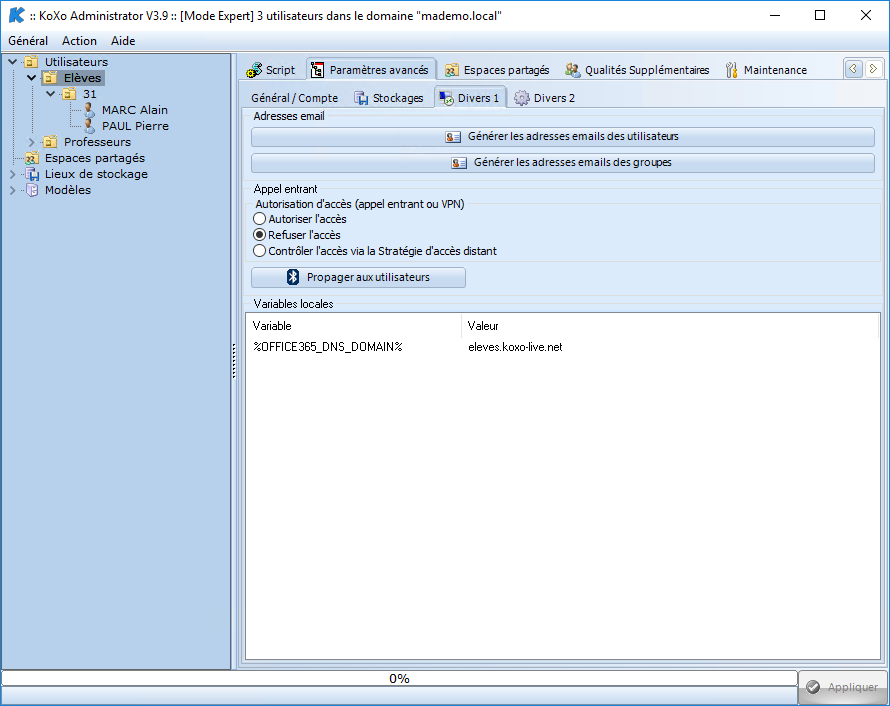Click the Appliquer button

843,687
